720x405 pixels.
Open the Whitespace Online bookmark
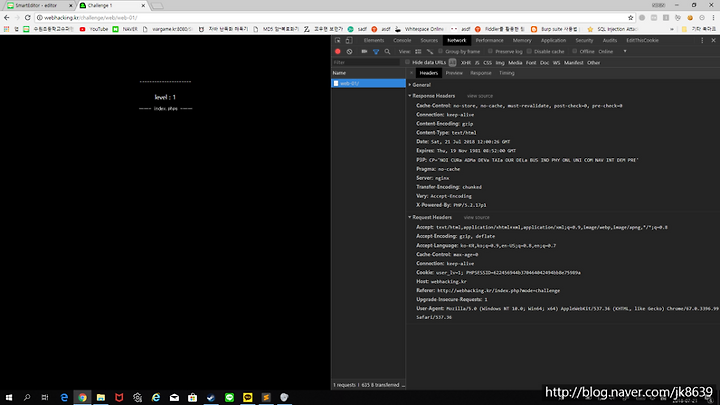pyautogui.click(x=419, y=29)
